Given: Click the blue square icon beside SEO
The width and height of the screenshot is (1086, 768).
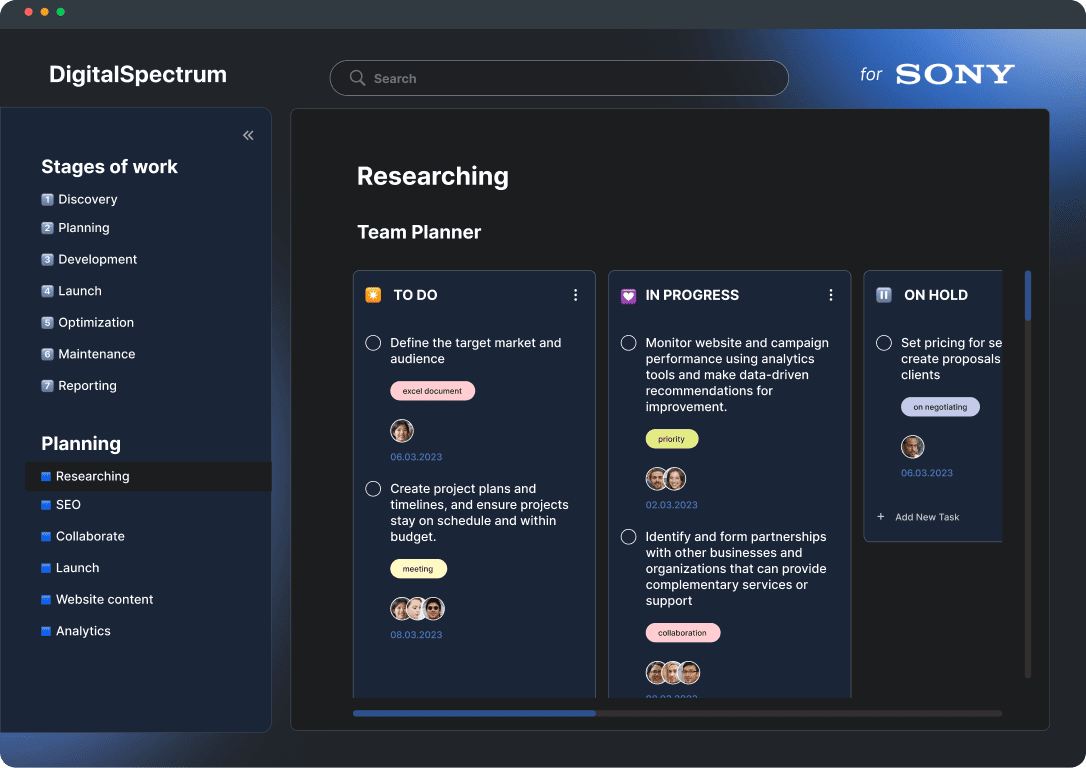Looking at the screenshot, I should pos(46,505).
